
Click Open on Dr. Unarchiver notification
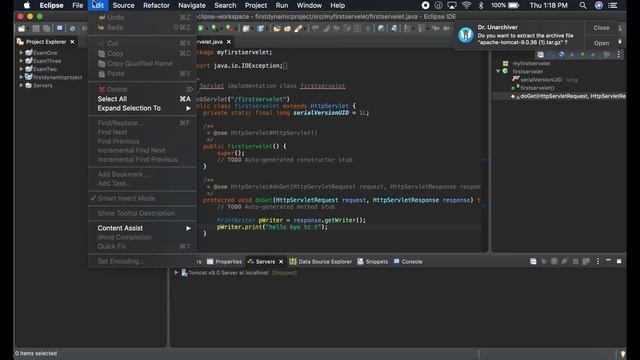(x=601, y=43)
